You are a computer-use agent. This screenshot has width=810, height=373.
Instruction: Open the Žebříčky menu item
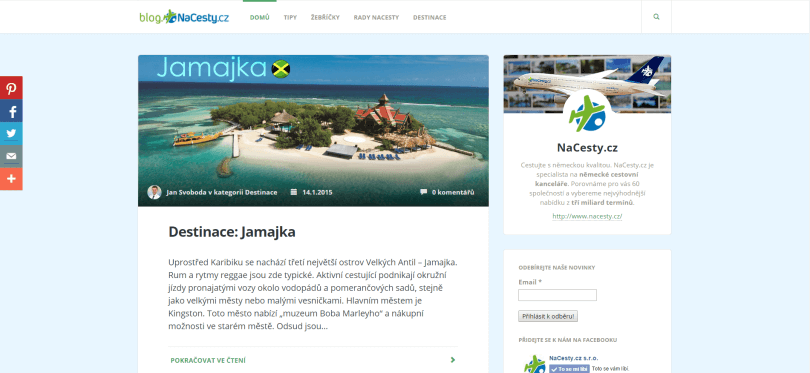point(325,18)
